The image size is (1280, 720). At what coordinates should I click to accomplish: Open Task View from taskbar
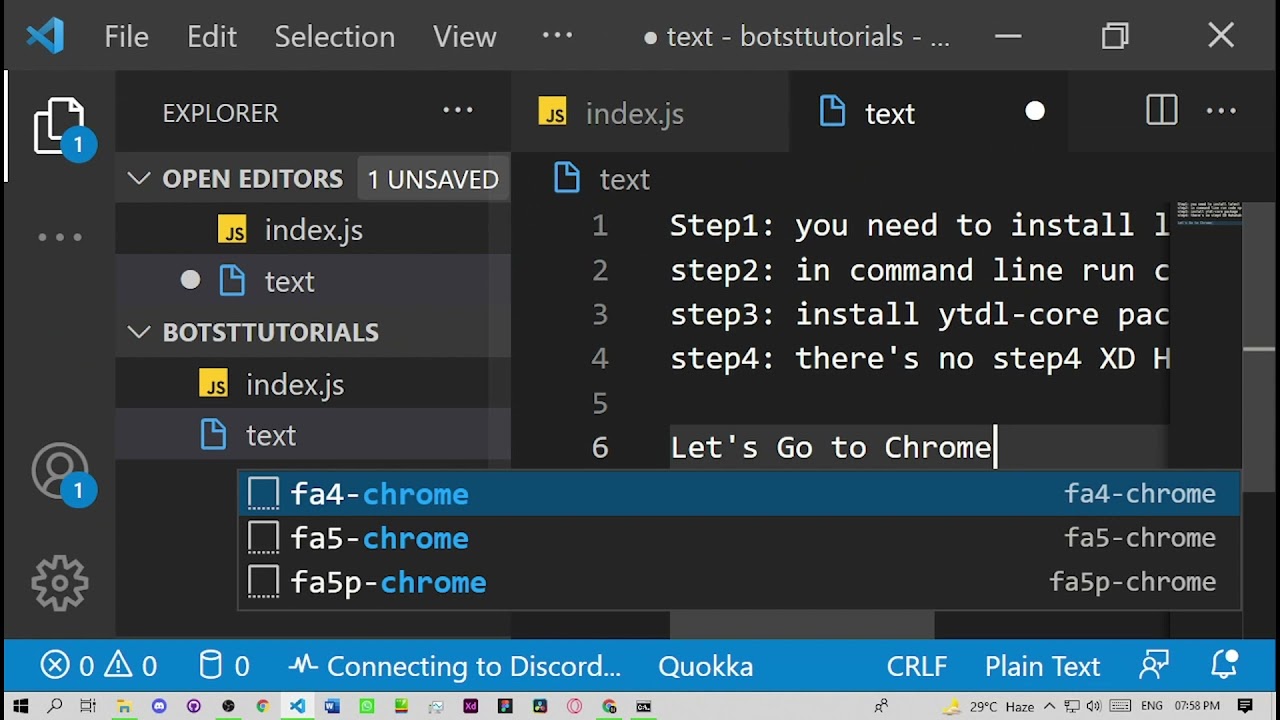pos(88,706)
